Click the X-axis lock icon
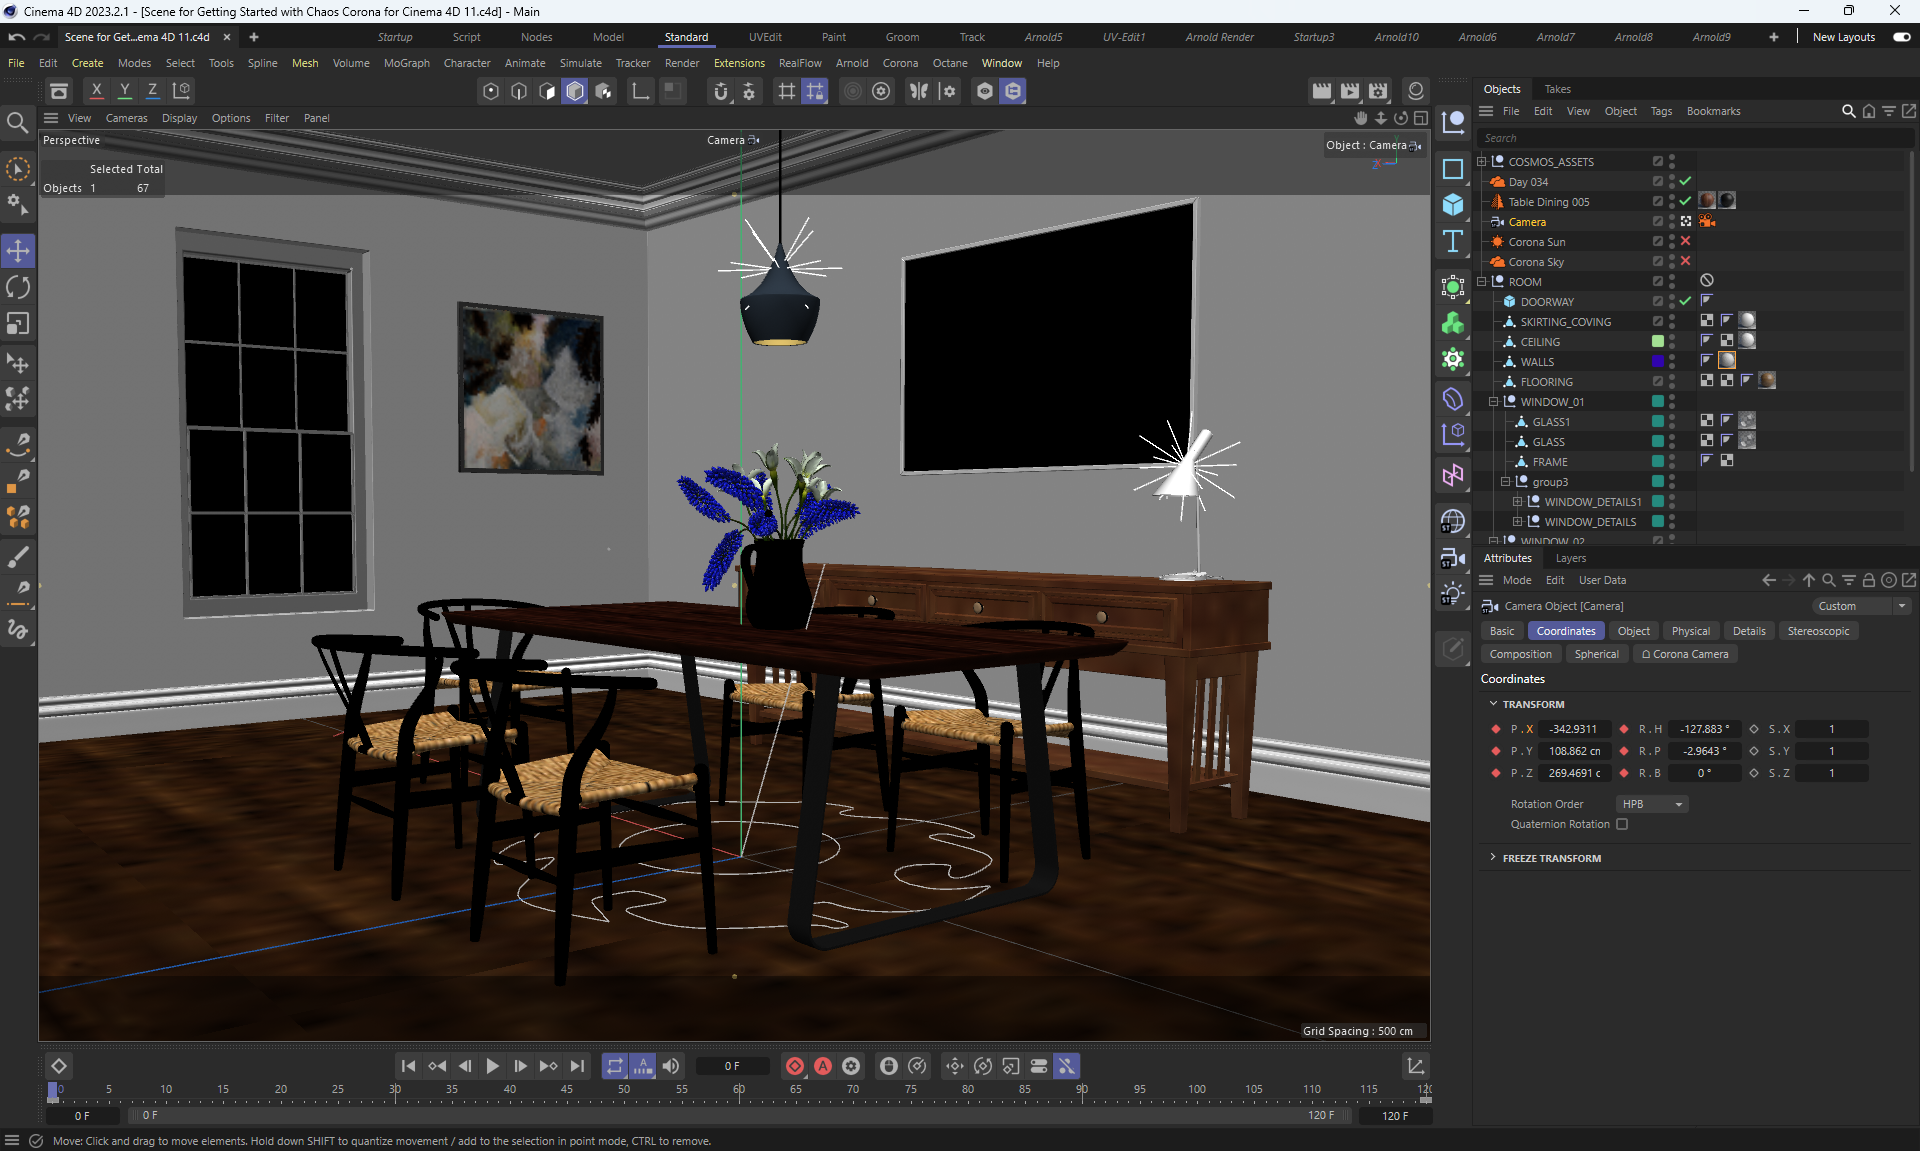Image resolution: width=1920 pixels, height=1151 pixels. click(96, 90)
